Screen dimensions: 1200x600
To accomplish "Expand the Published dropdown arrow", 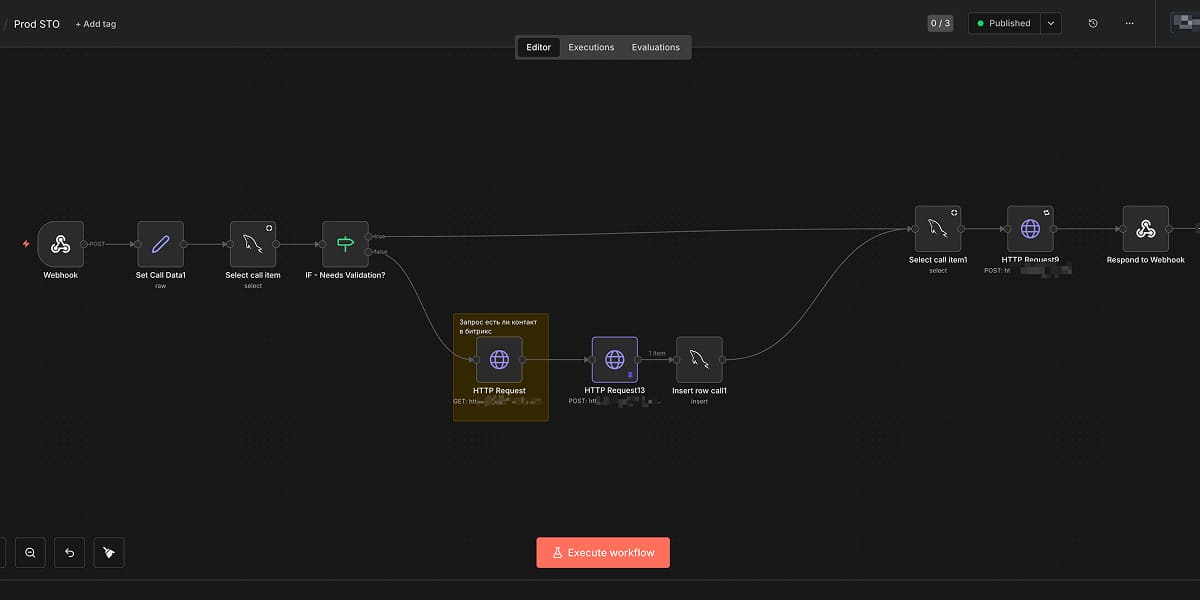I will tap(1050, 23).
